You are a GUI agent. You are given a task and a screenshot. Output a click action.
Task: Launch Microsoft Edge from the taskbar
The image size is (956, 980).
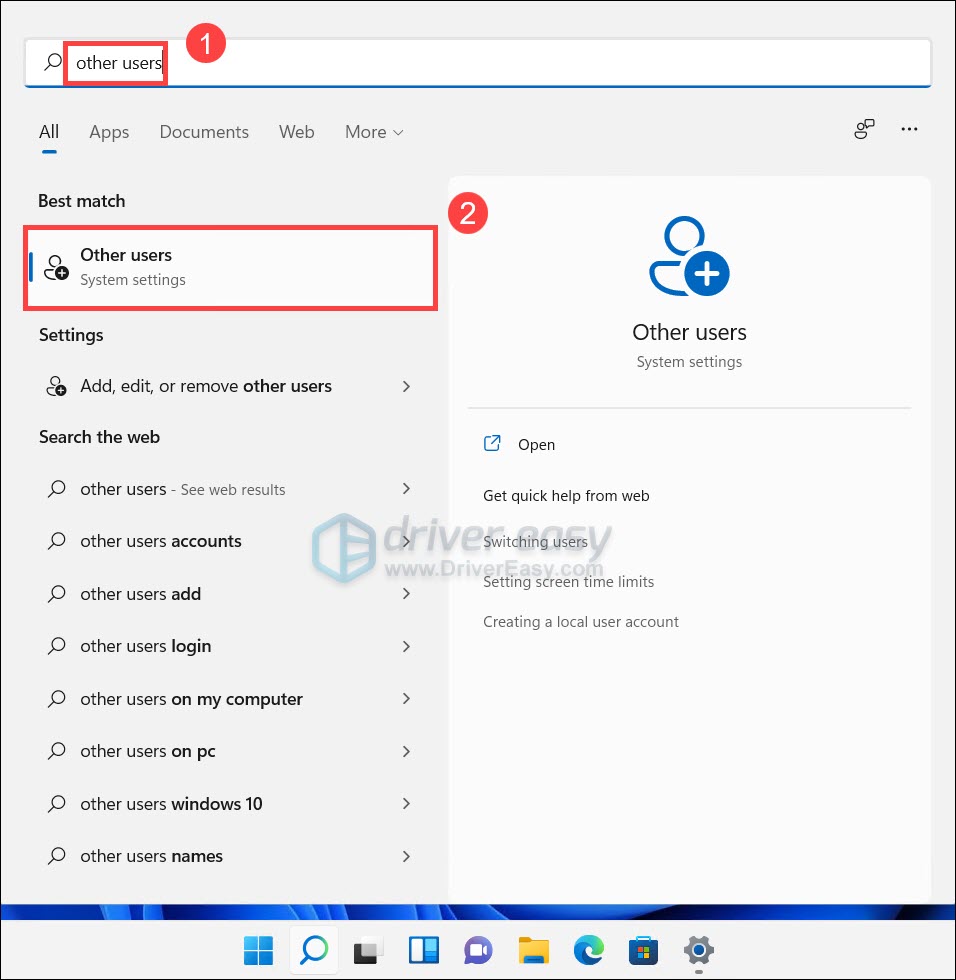(589, 951)
